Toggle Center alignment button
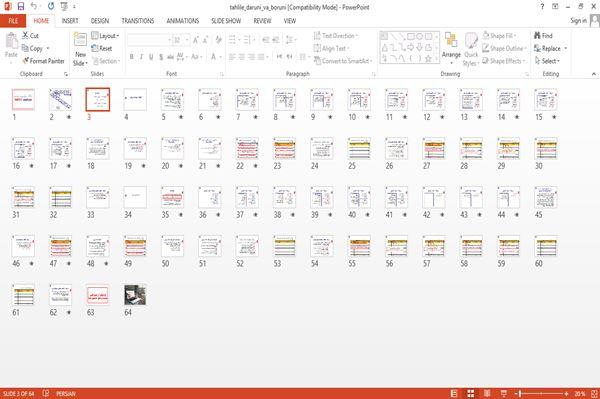 click(242, 57)
